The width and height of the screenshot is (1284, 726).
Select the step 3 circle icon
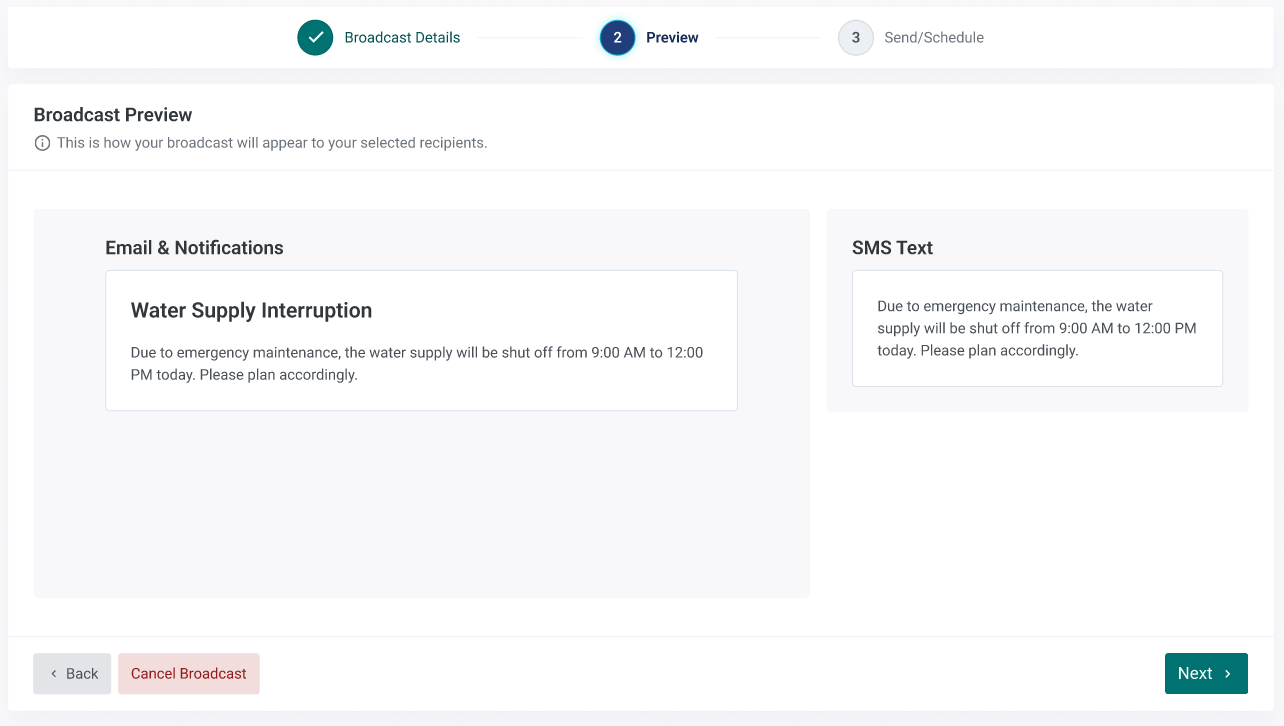pos(856,38)
